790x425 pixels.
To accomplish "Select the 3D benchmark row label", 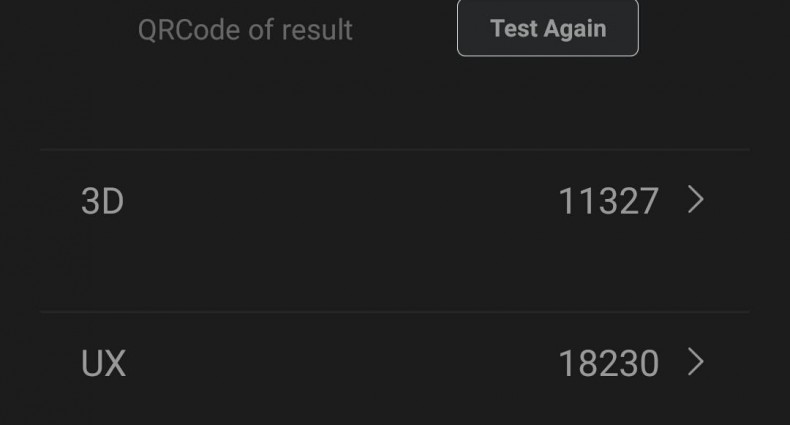I will tap(102, 202).
